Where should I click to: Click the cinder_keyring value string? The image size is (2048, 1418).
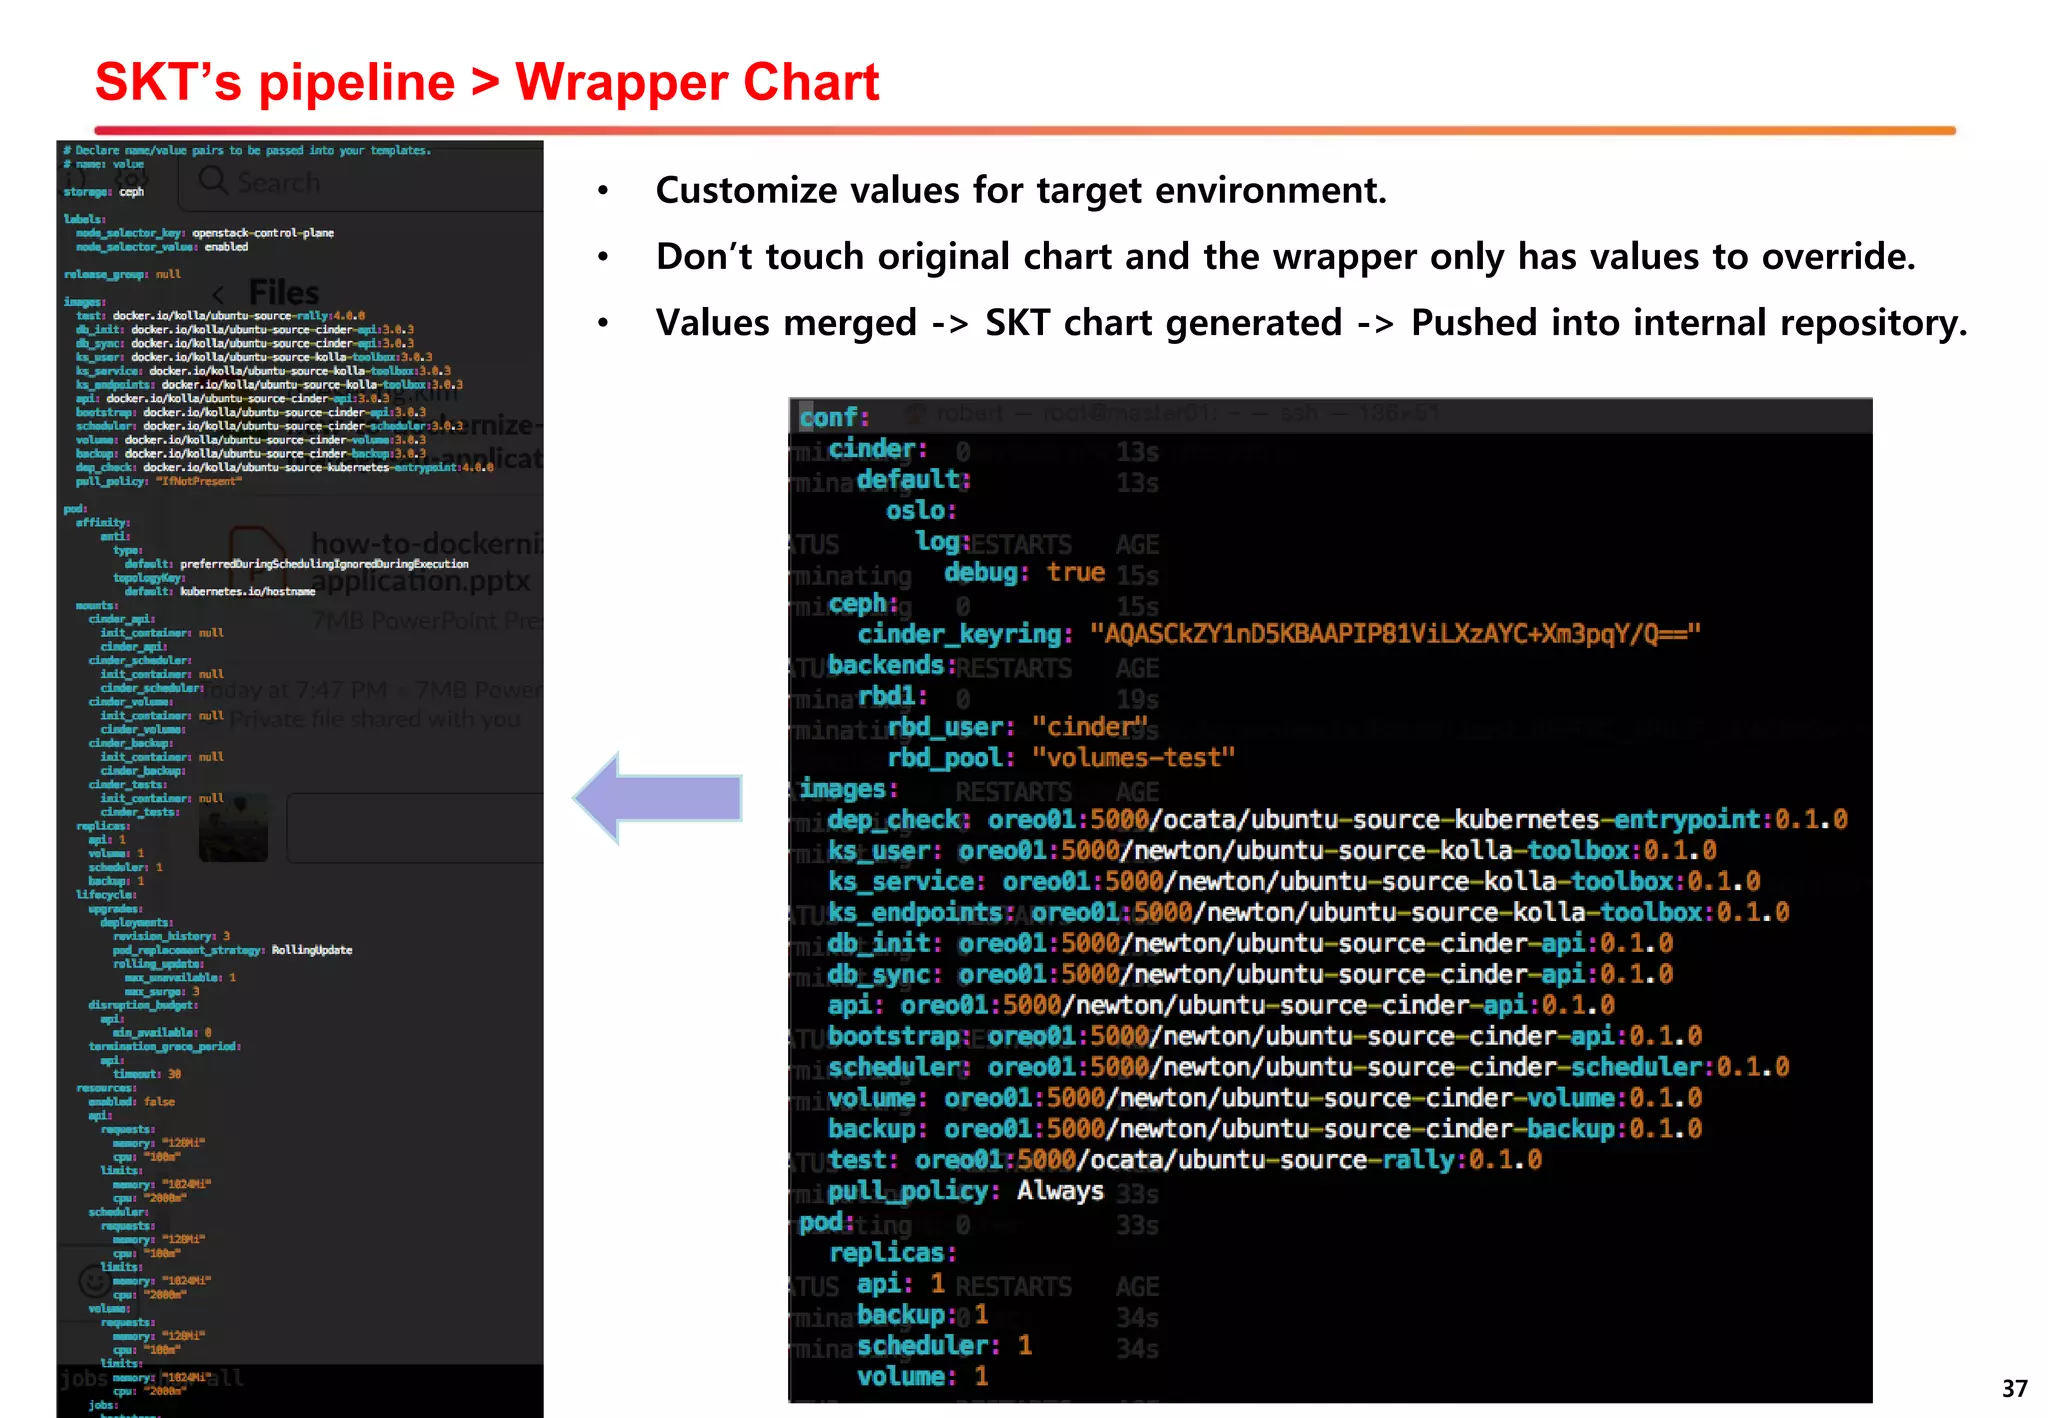[x=1395, y=634]
